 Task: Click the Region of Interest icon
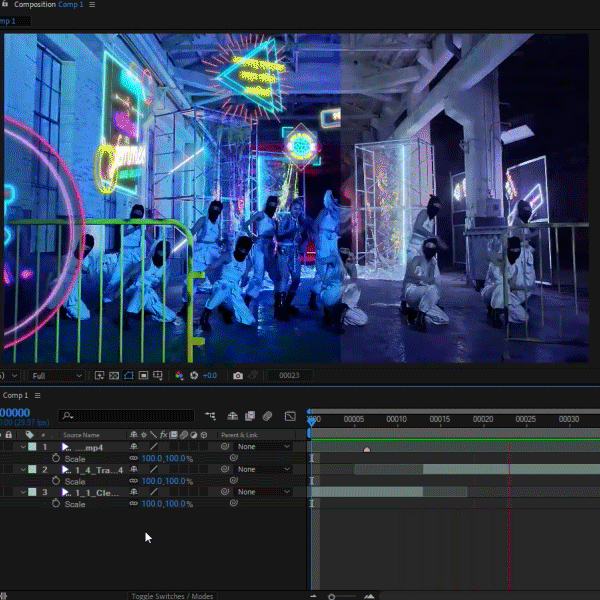coord(143,375)
